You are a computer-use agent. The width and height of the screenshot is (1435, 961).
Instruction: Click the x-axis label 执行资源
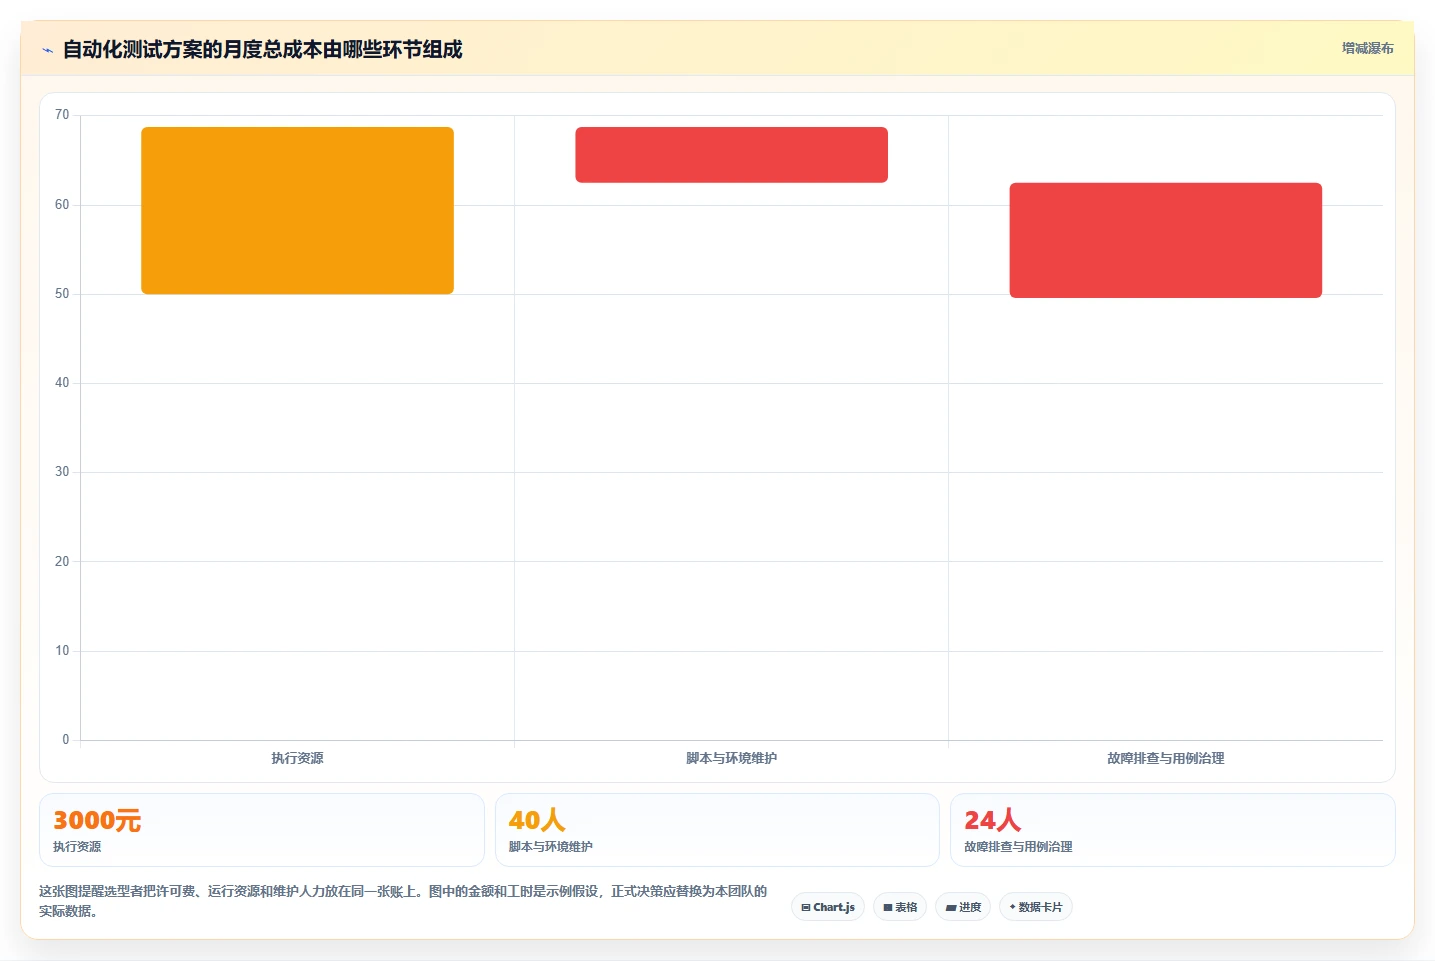(x=297, y=758)
